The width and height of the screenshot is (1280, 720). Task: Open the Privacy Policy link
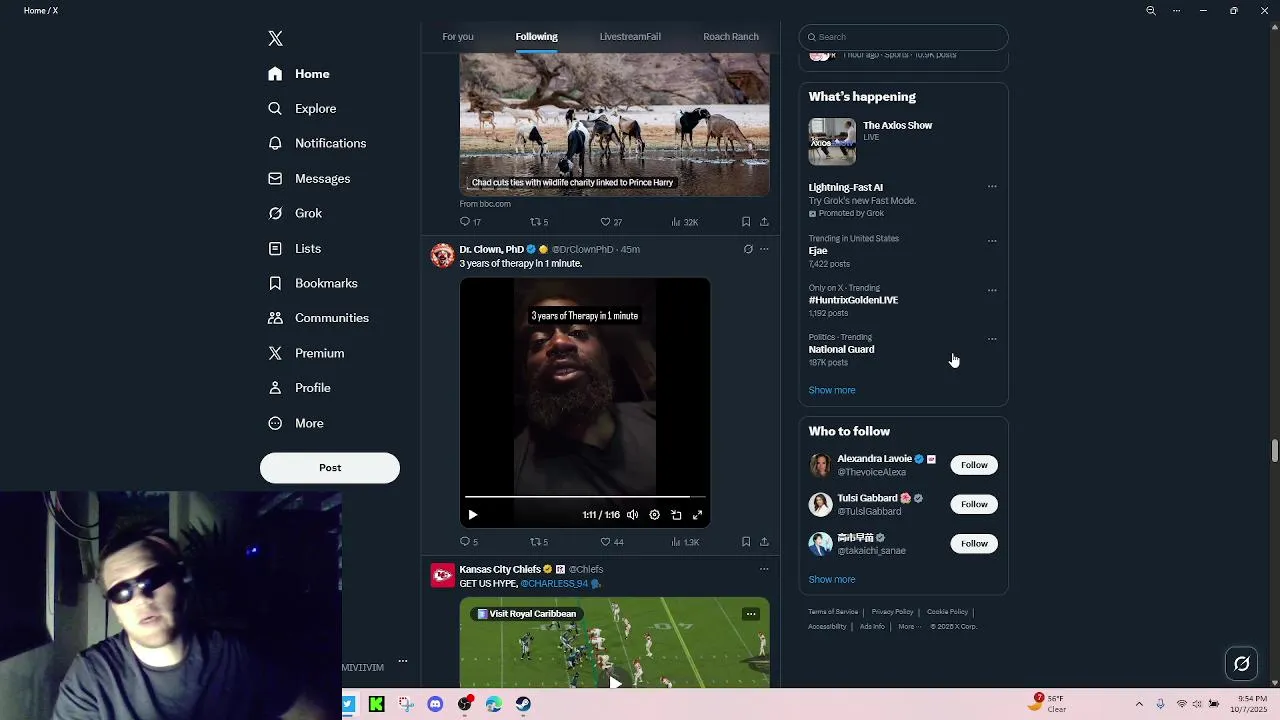tap(892, 612)
